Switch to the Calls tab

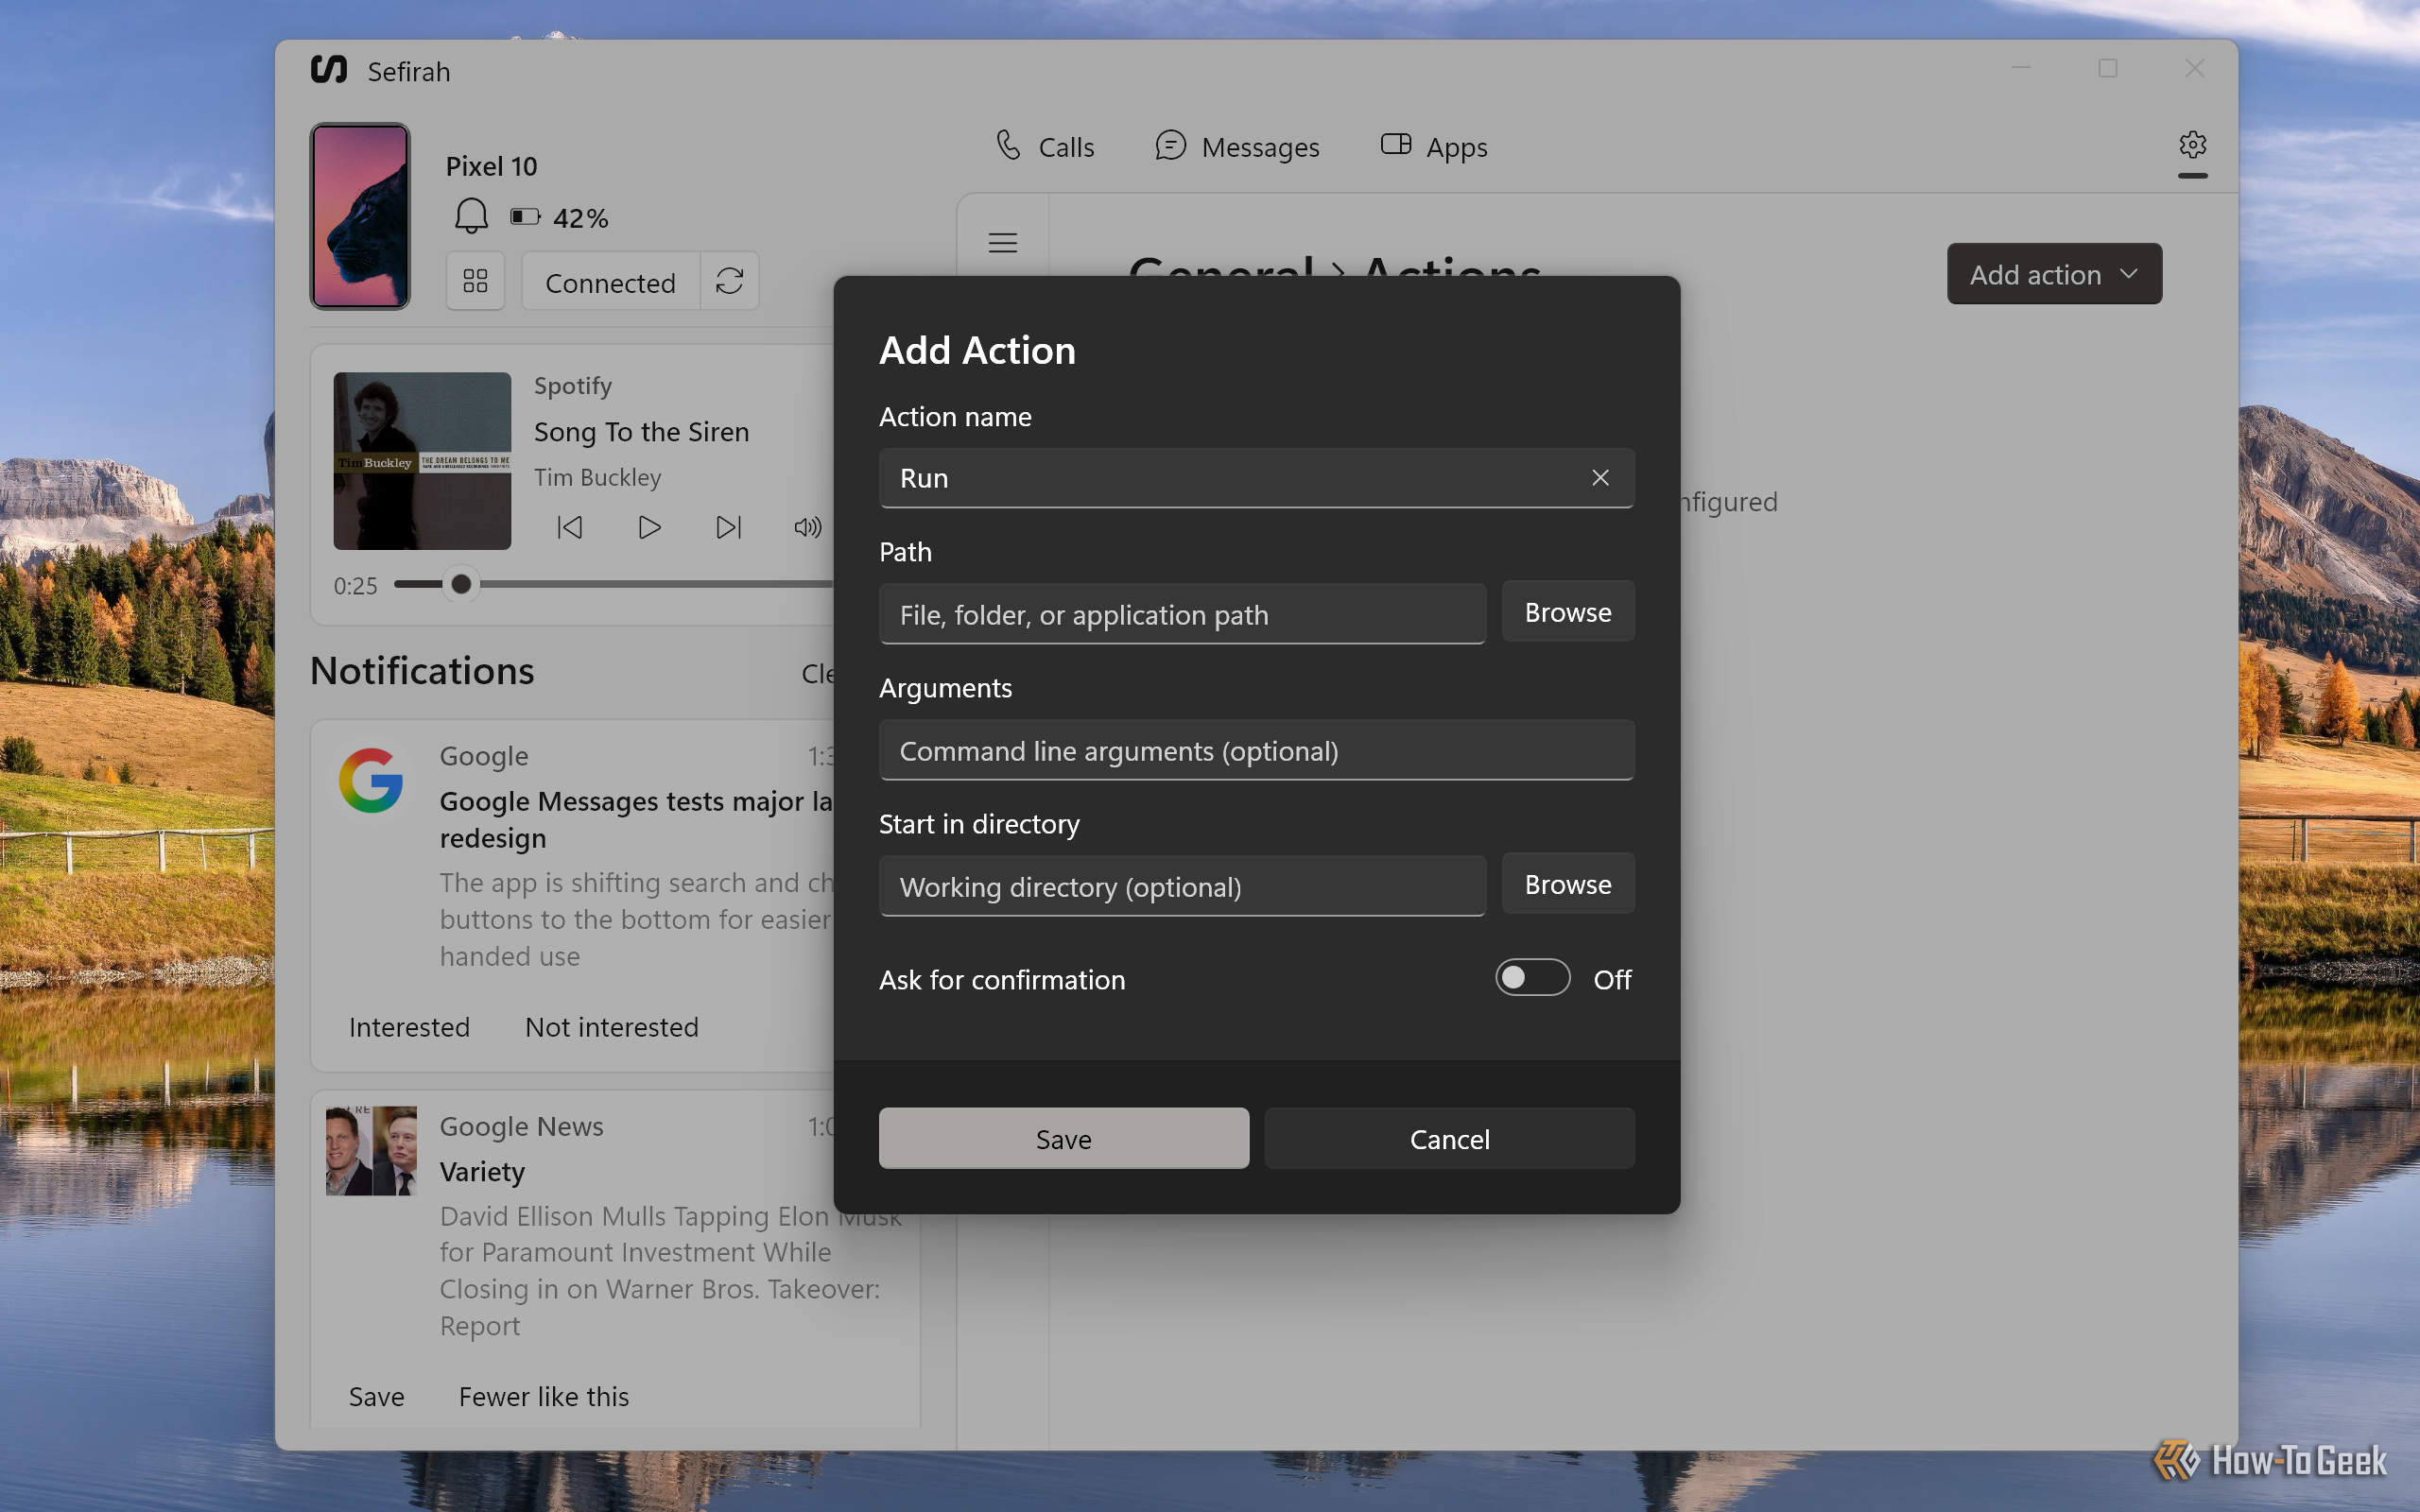pos(1045,147)
